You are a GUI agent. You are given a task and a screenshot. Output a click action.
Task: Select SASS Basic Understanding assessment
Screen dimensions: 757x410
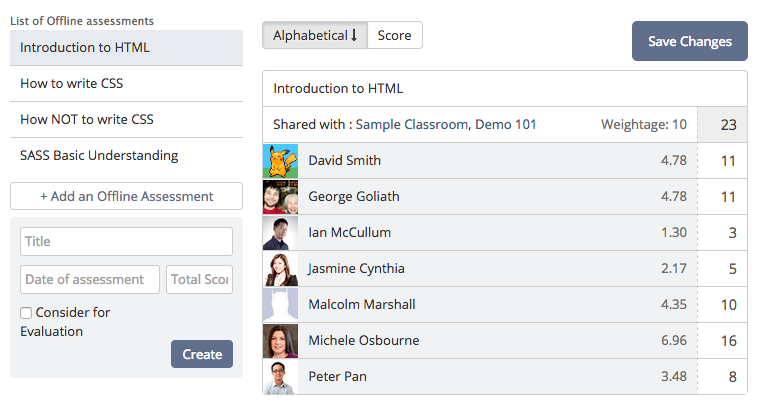pos(126,156)
